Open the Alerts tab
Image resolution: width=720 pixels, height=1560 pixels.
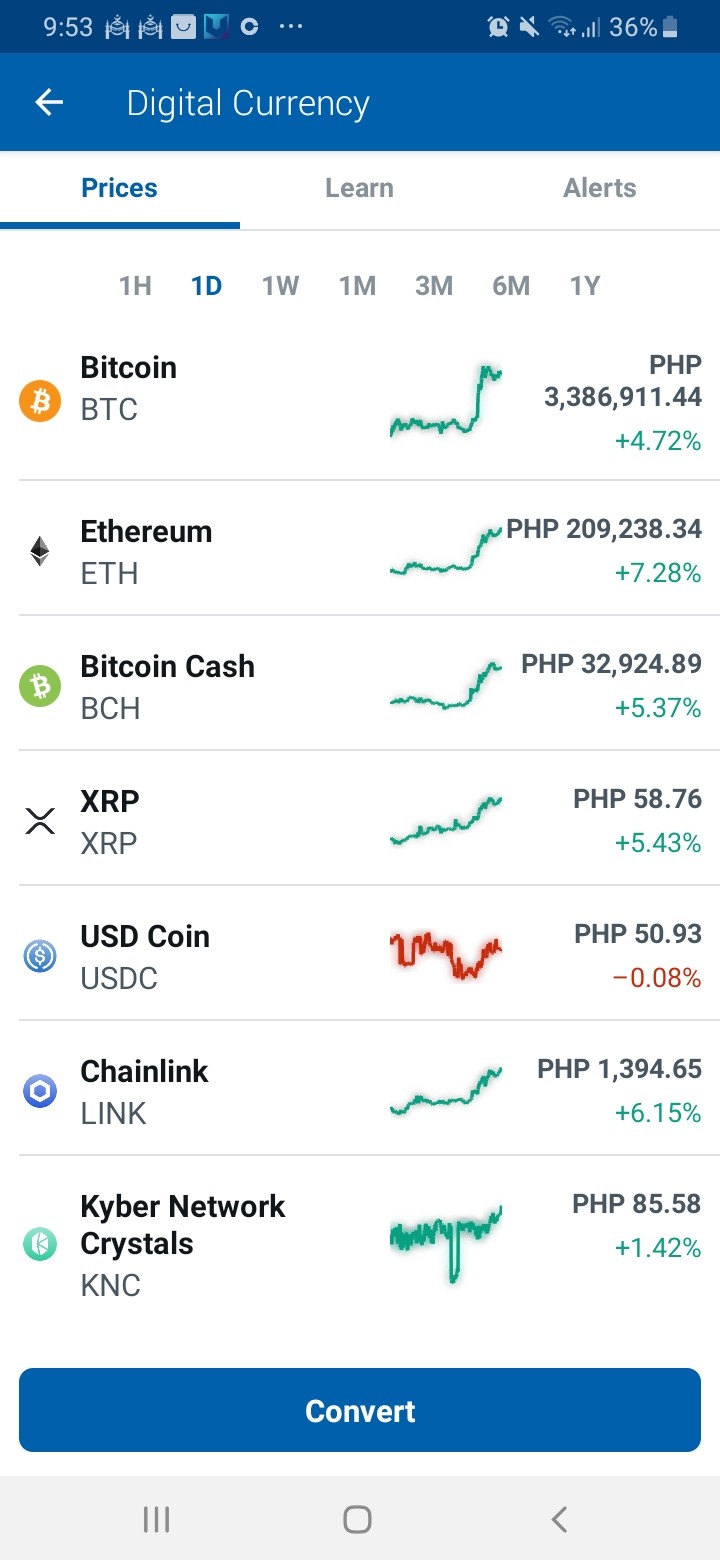coord(600,188)
